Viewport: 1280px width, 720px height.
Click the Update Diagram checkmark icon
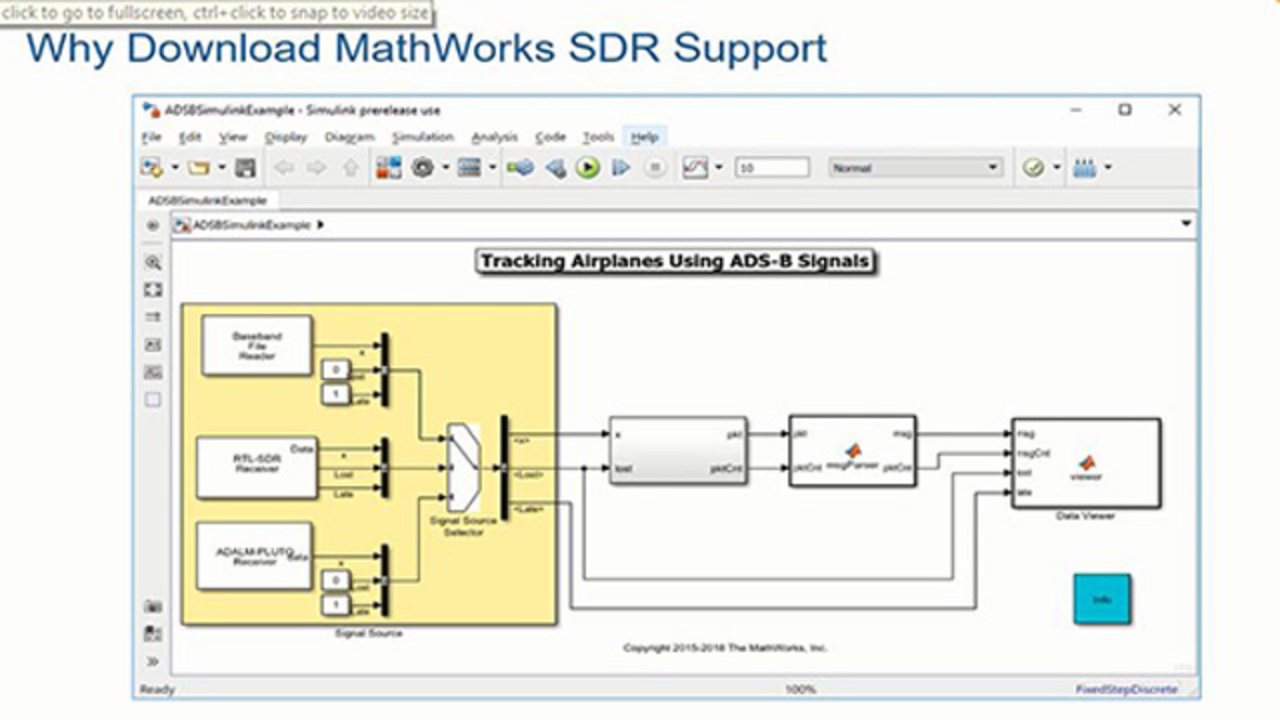(x=1033, y=168)
